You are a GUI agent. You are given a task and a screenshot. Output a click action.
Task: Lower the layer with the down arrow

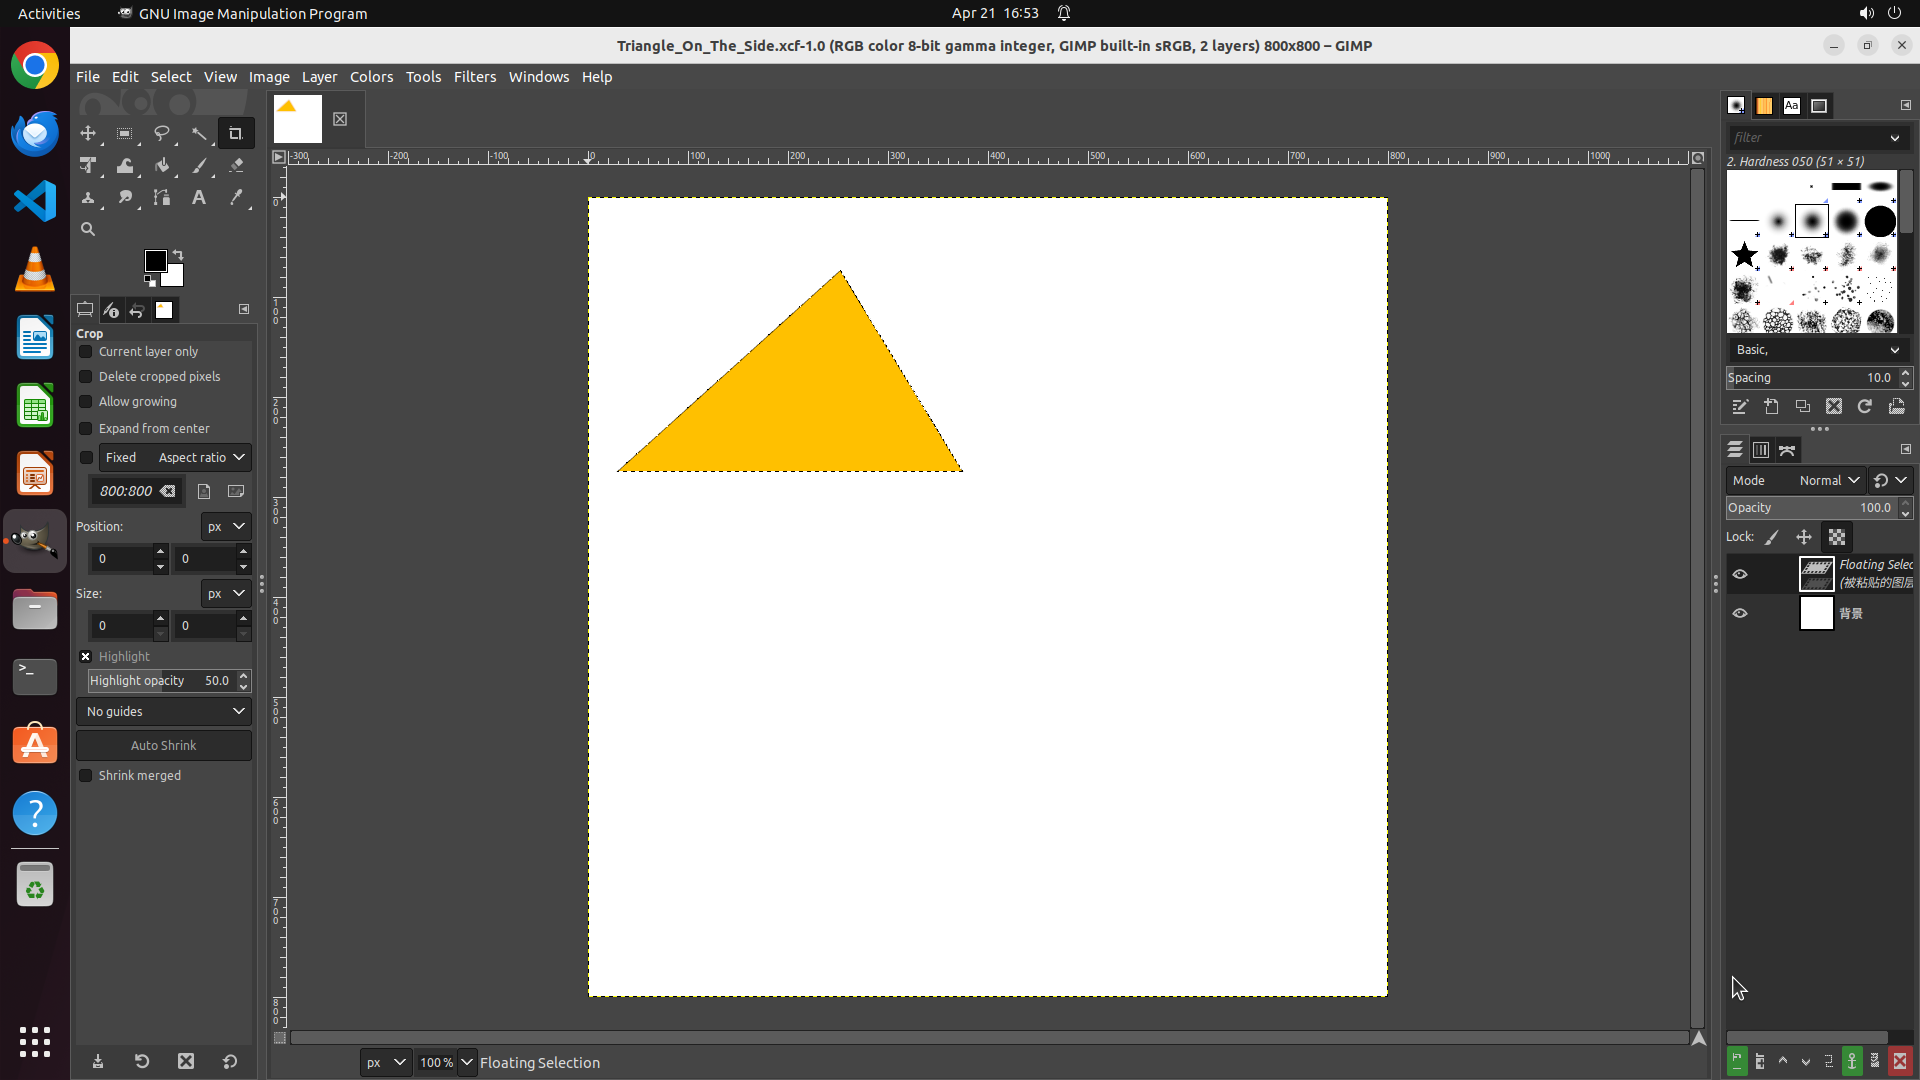(x=1806, y=1061)
